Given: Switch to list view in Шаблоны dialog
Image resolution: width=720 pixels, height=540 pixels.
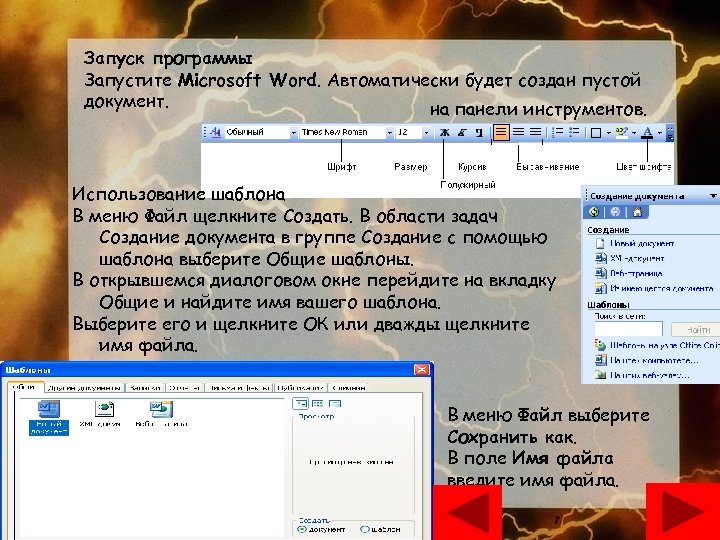Looking at the screenshot, I should pos(318,404).
